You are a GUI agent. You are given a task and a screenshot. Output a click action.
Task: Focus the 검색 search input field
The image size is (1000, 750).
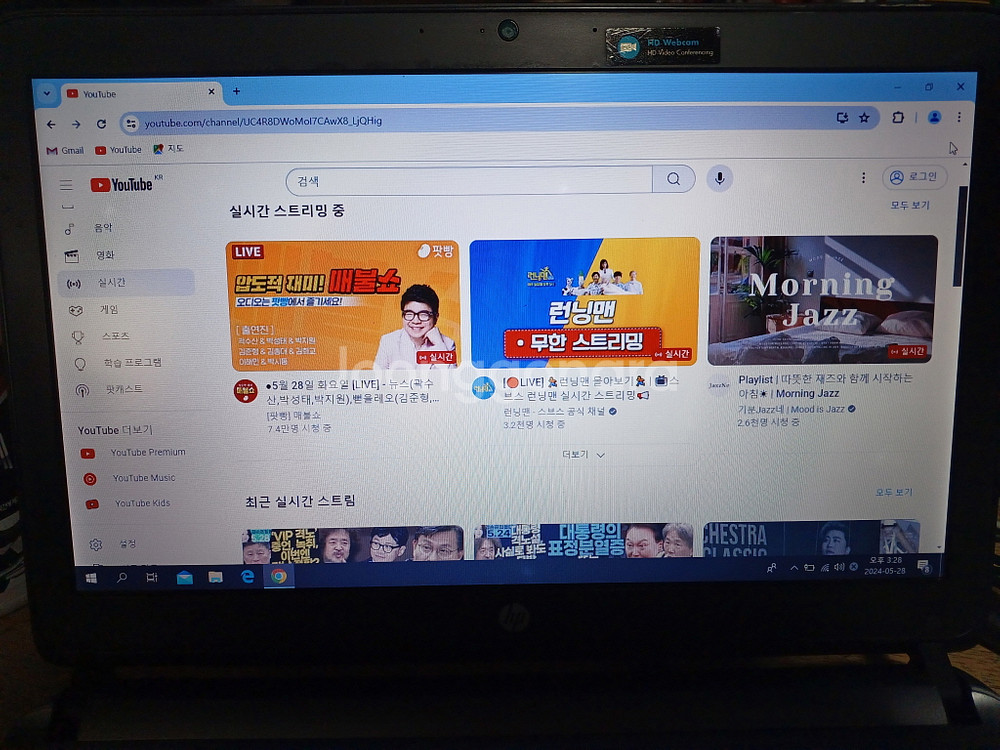(470, 180)
